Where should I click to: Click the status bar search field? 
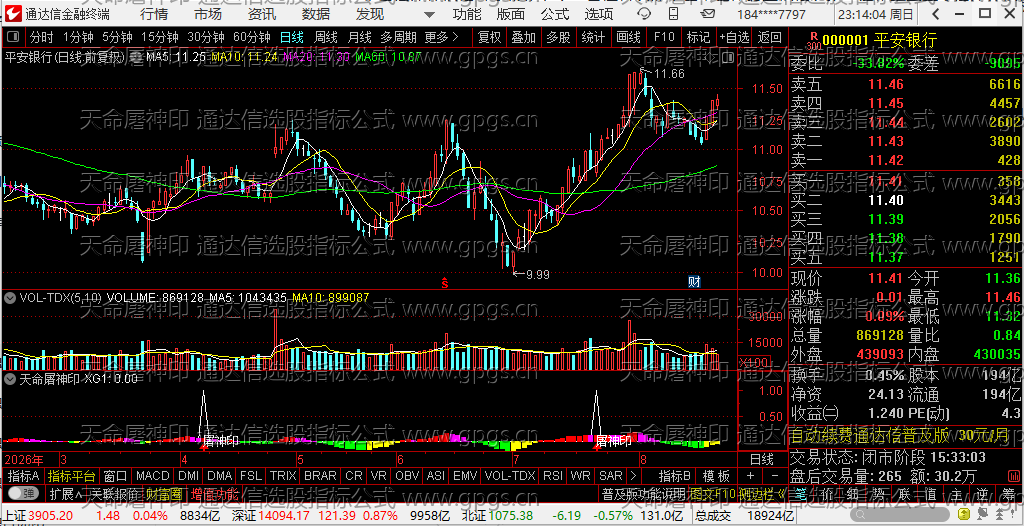coord(900,514)
